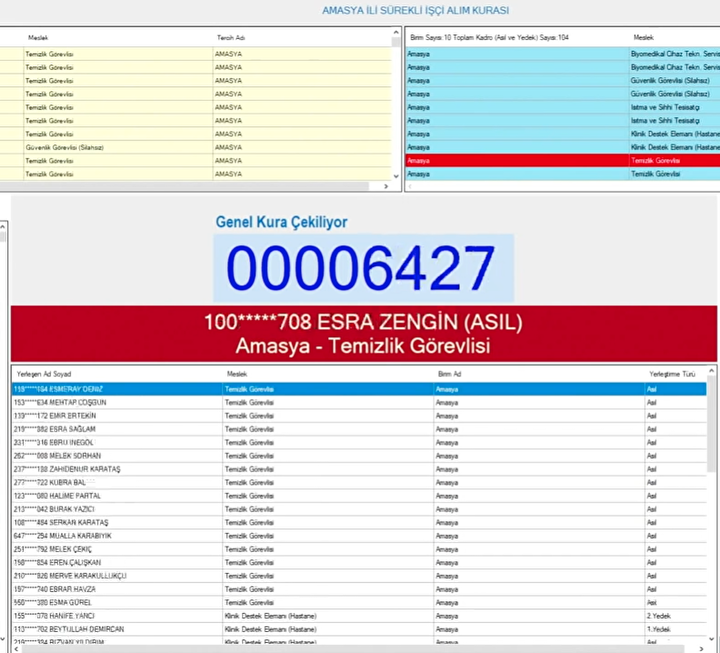Select the 'SERKAN KARATAŞ' row
This screenshot has height=653, width=720.
[359, 523]
